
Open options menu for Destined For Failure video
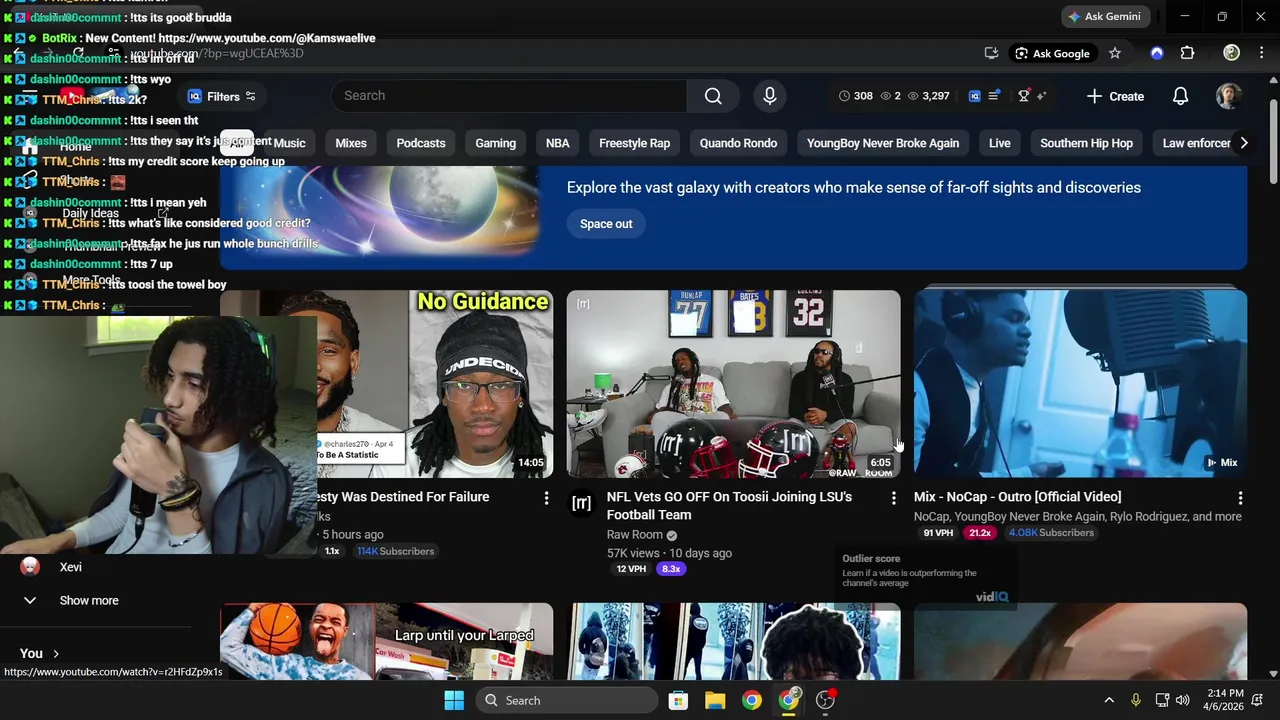546,497
